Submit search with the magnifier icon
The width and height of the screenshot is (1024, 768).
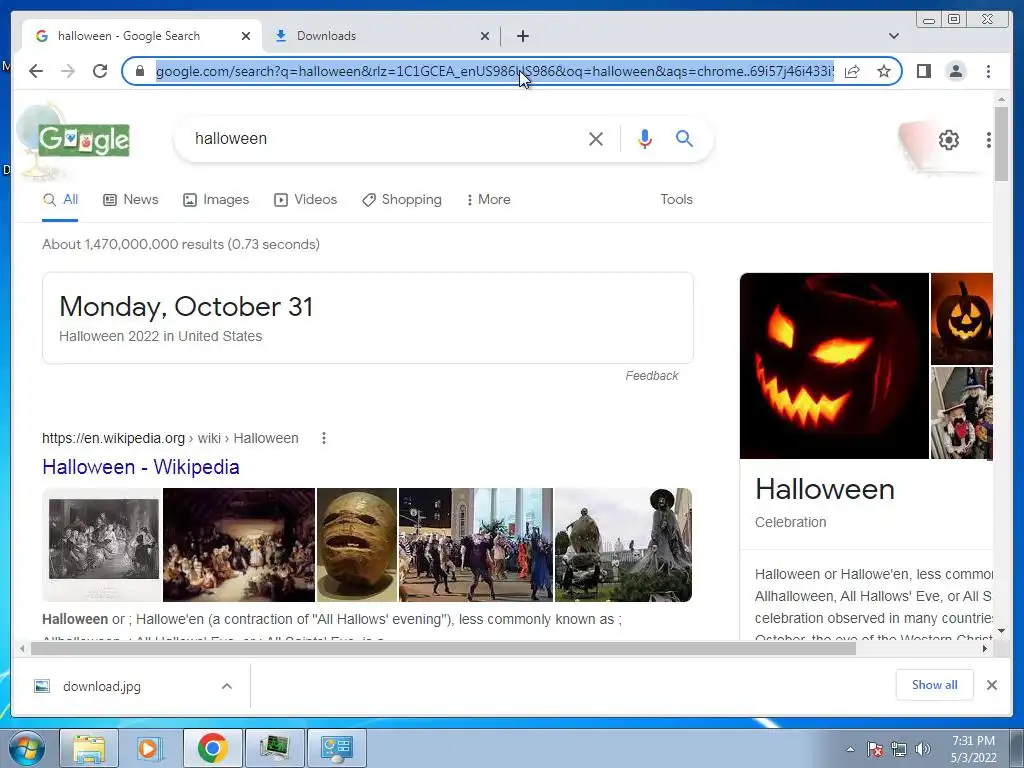click(684, 138)
